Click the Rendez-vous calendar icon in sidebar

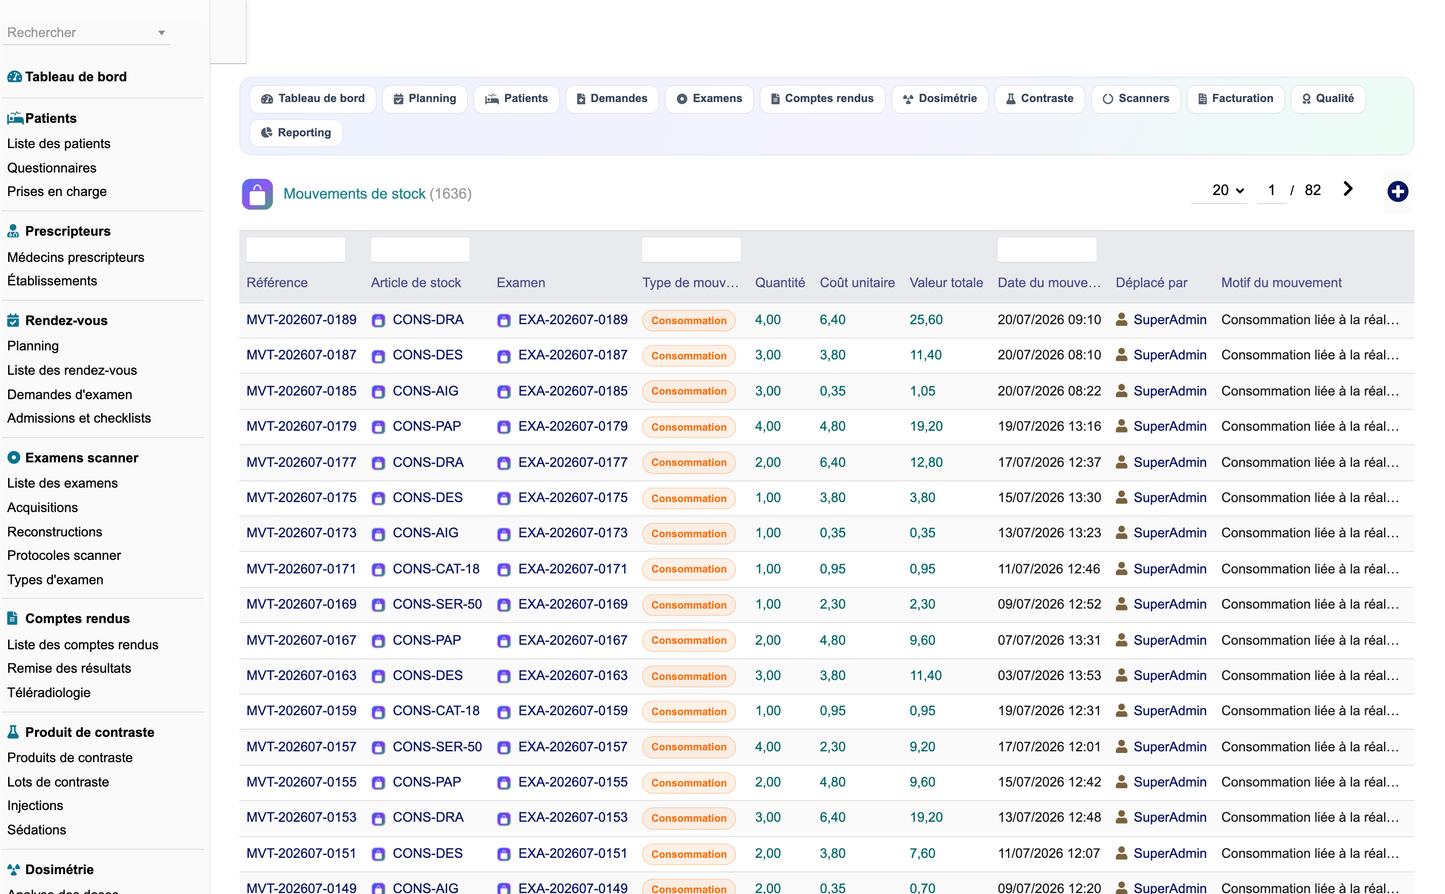[13, 321]
